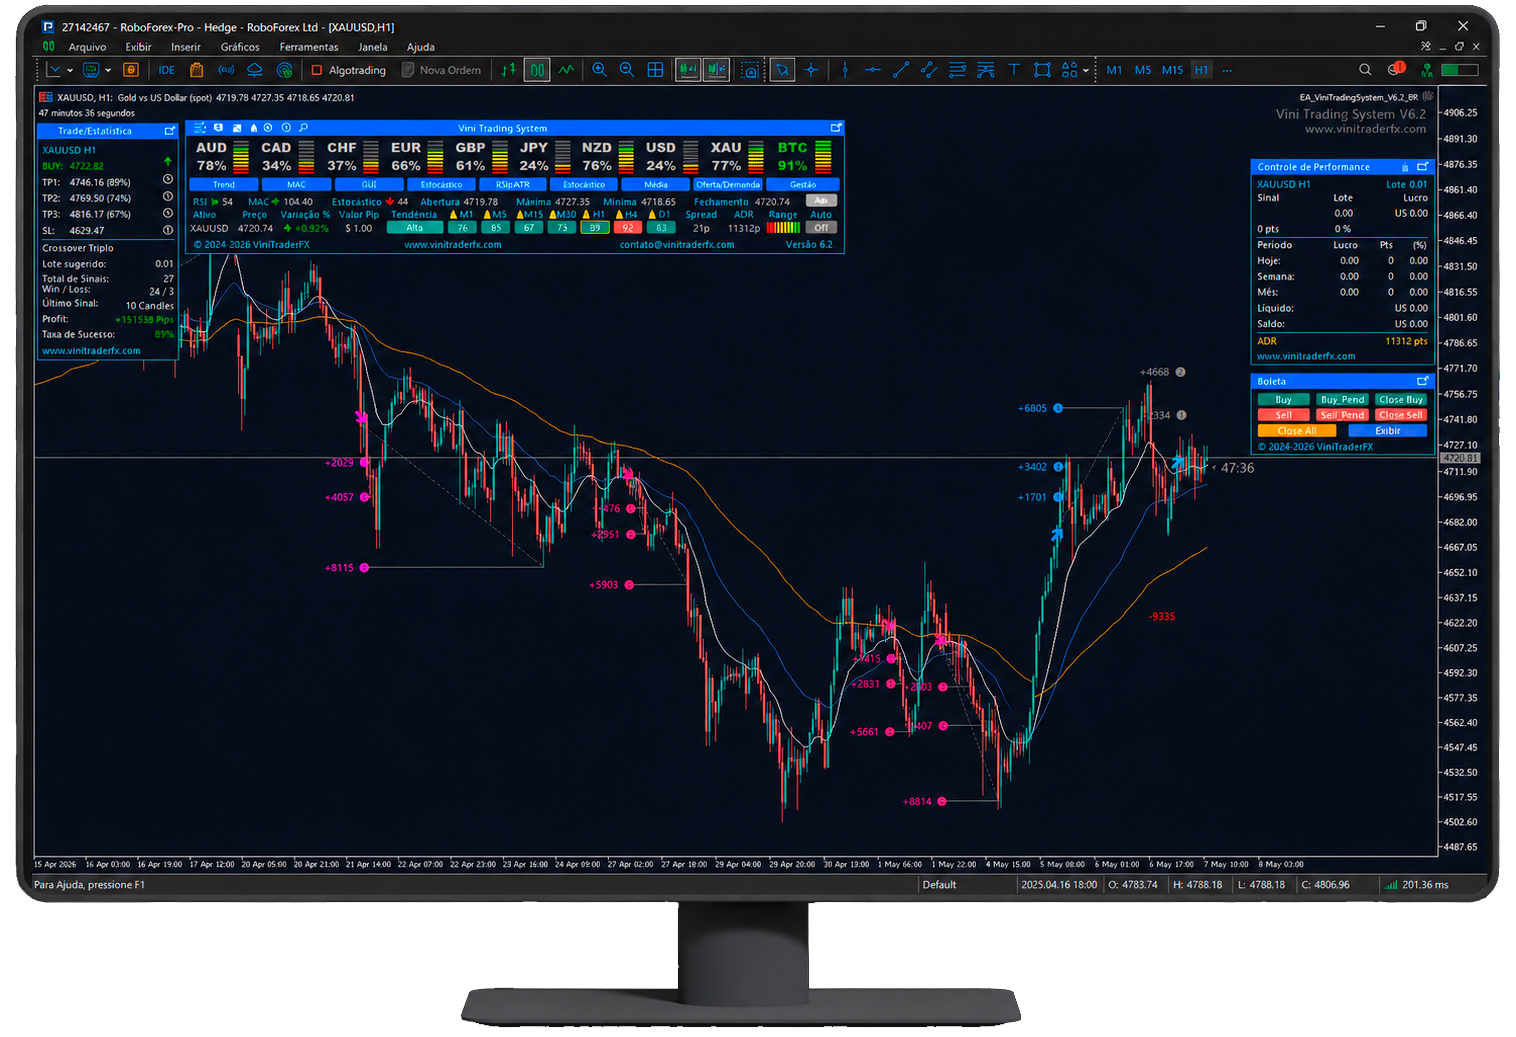The width and height of the screenshot is (1516, 1037).
Task: Expand the Vini Trading System panel
Action: [836, 128]
